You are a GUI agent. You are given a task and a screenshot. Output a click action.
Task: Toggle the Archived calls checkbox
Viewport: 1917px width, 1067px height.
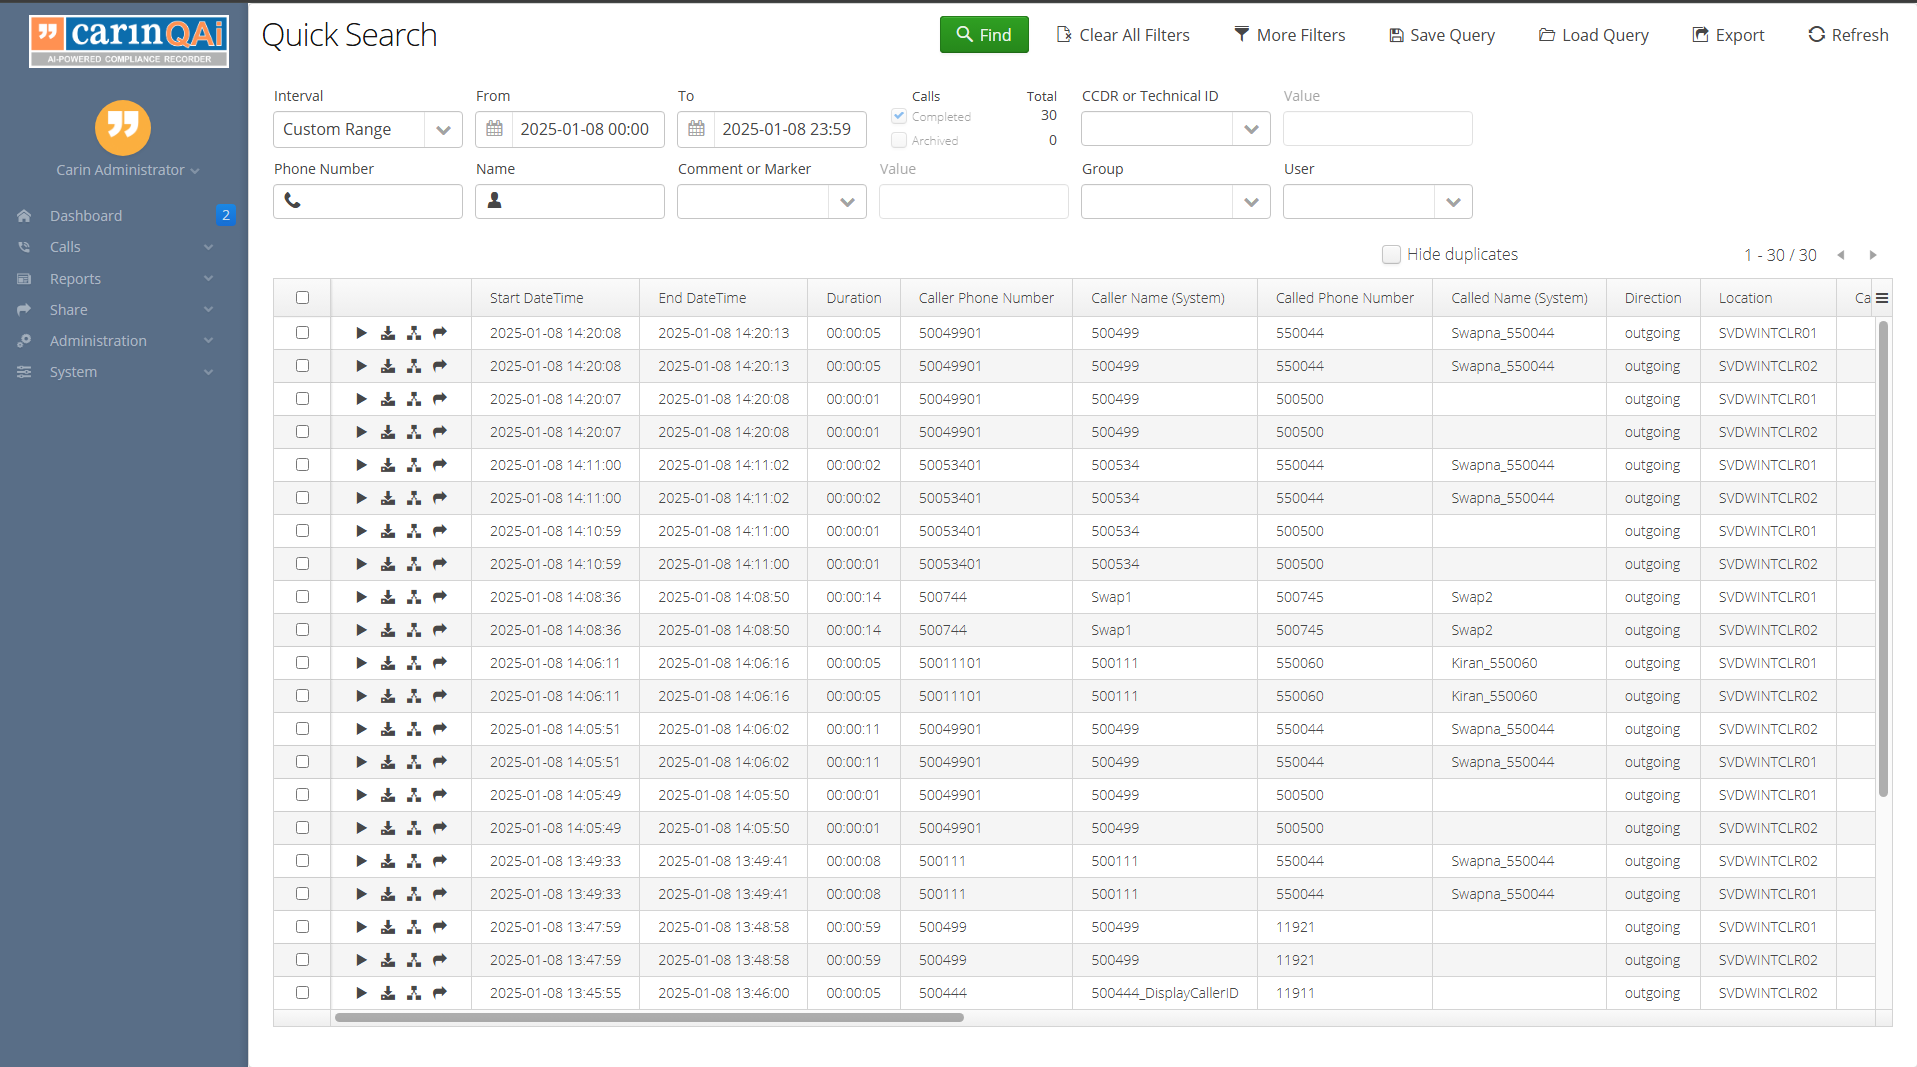coord(899,140)
